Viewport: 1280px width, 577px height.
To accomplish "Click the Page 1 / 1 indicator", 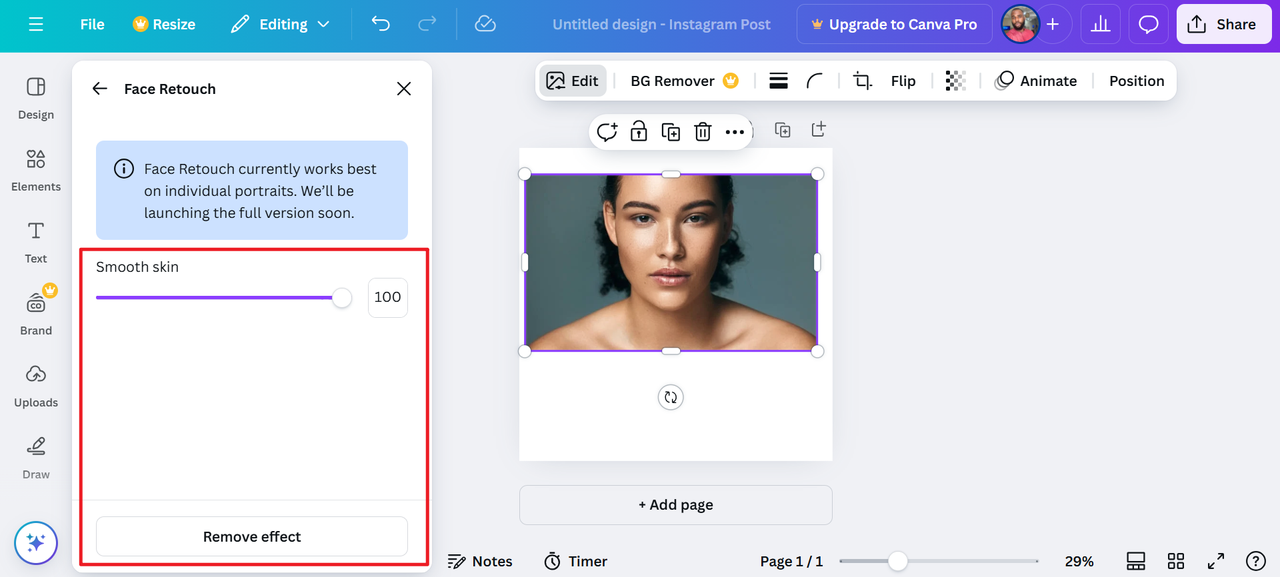I will [x=791, y=561].
